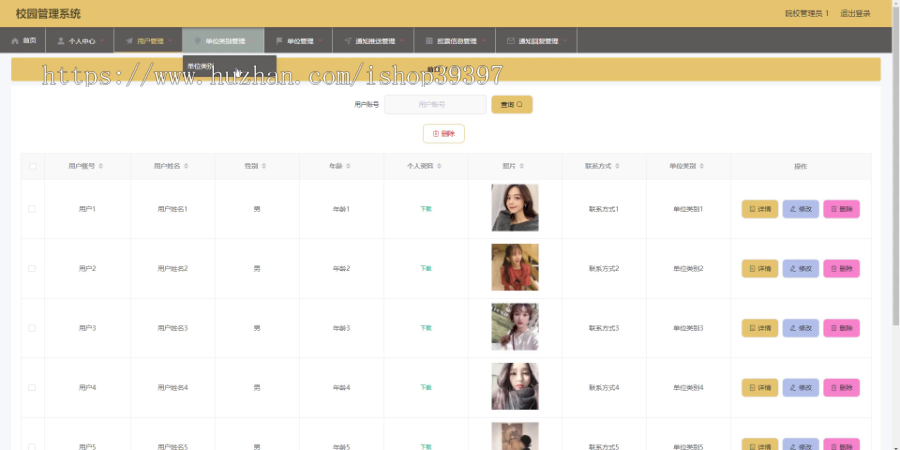Click 修改 for row 用户2
Image resolution: width=900 pixels, height=450 pixels.
pos(801,269)
